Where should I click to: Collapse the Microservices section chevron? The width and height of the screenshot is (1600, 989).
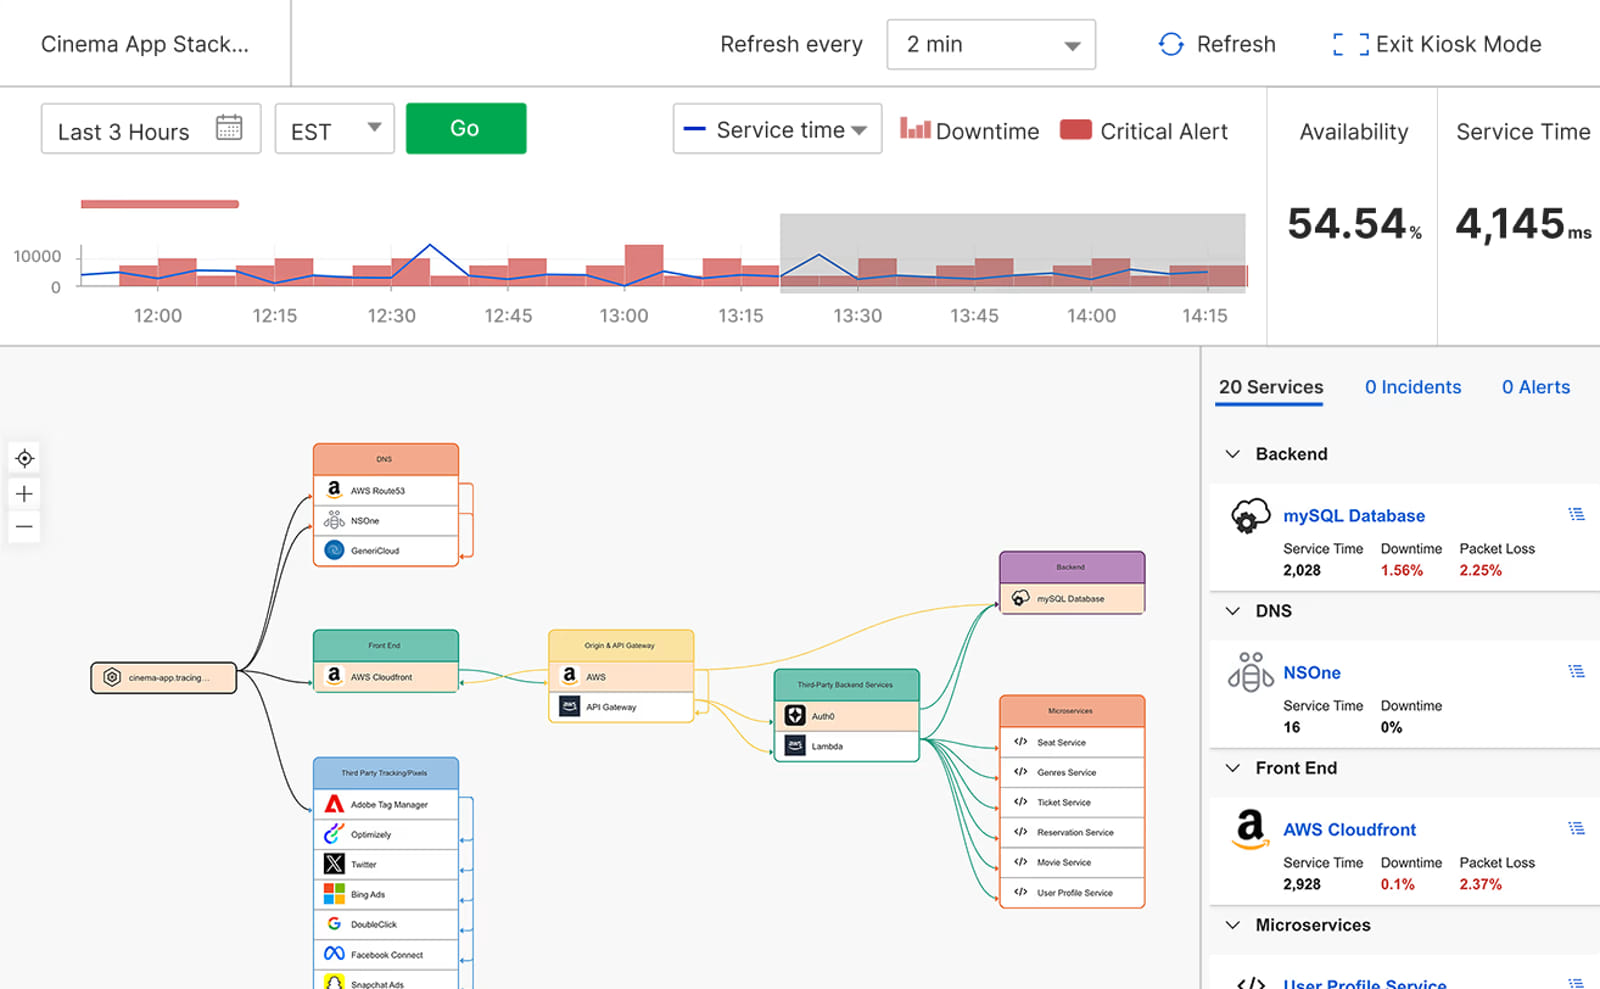[1233, 925]
